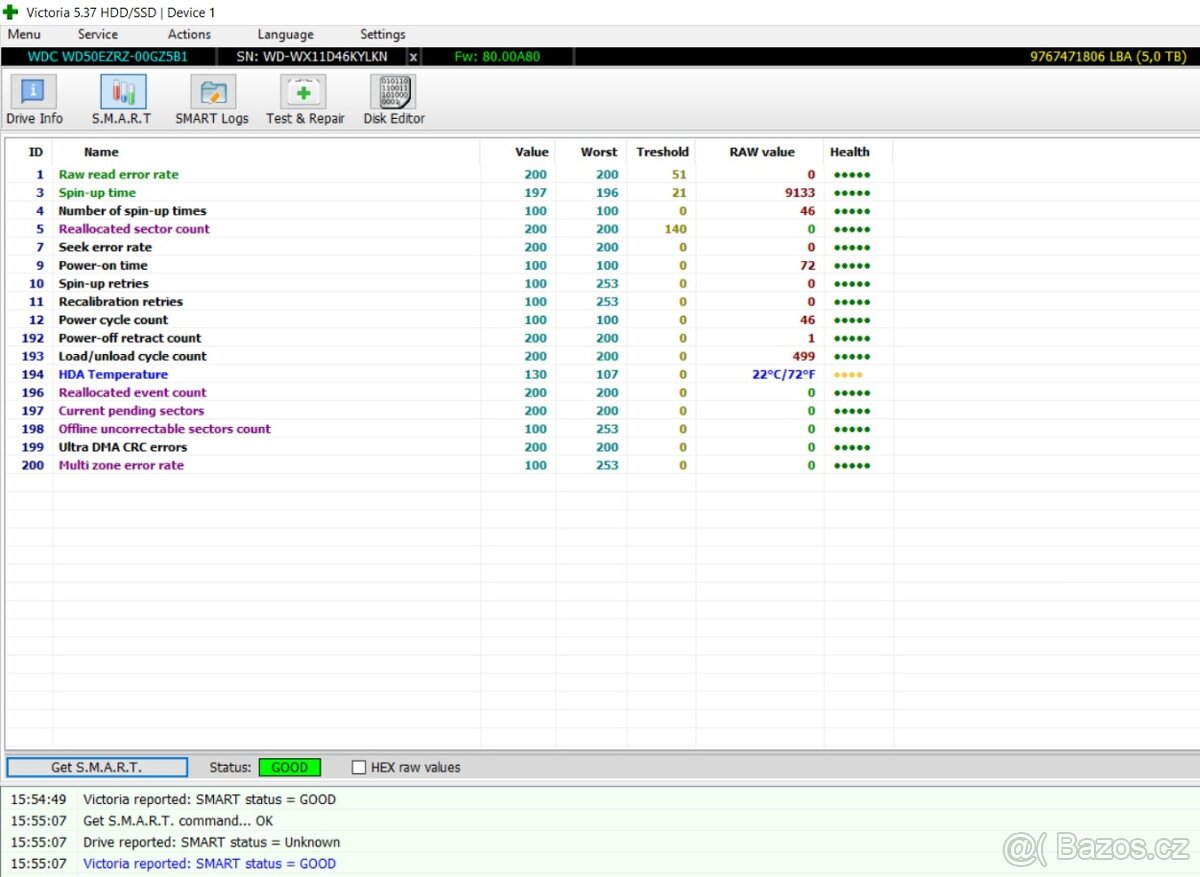Image resolution: width=1200 pixels, height=877 pixels.
Task: Enable the HEX raw values checkbox
Action: tap(359, 767)
